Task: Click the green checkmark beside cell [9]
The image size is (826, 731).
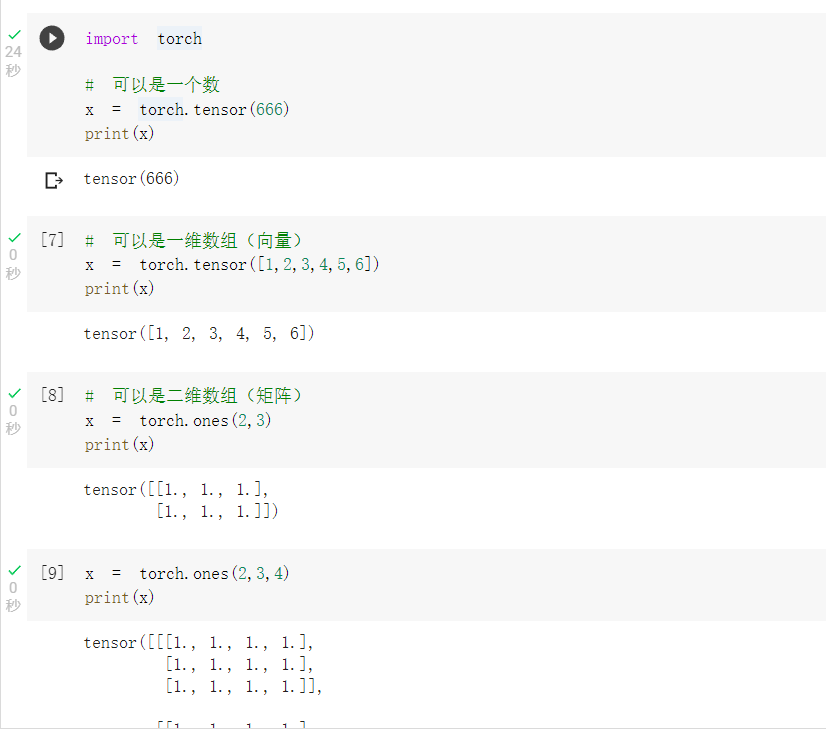Action: pyautogui.click(x=14, y=571)
